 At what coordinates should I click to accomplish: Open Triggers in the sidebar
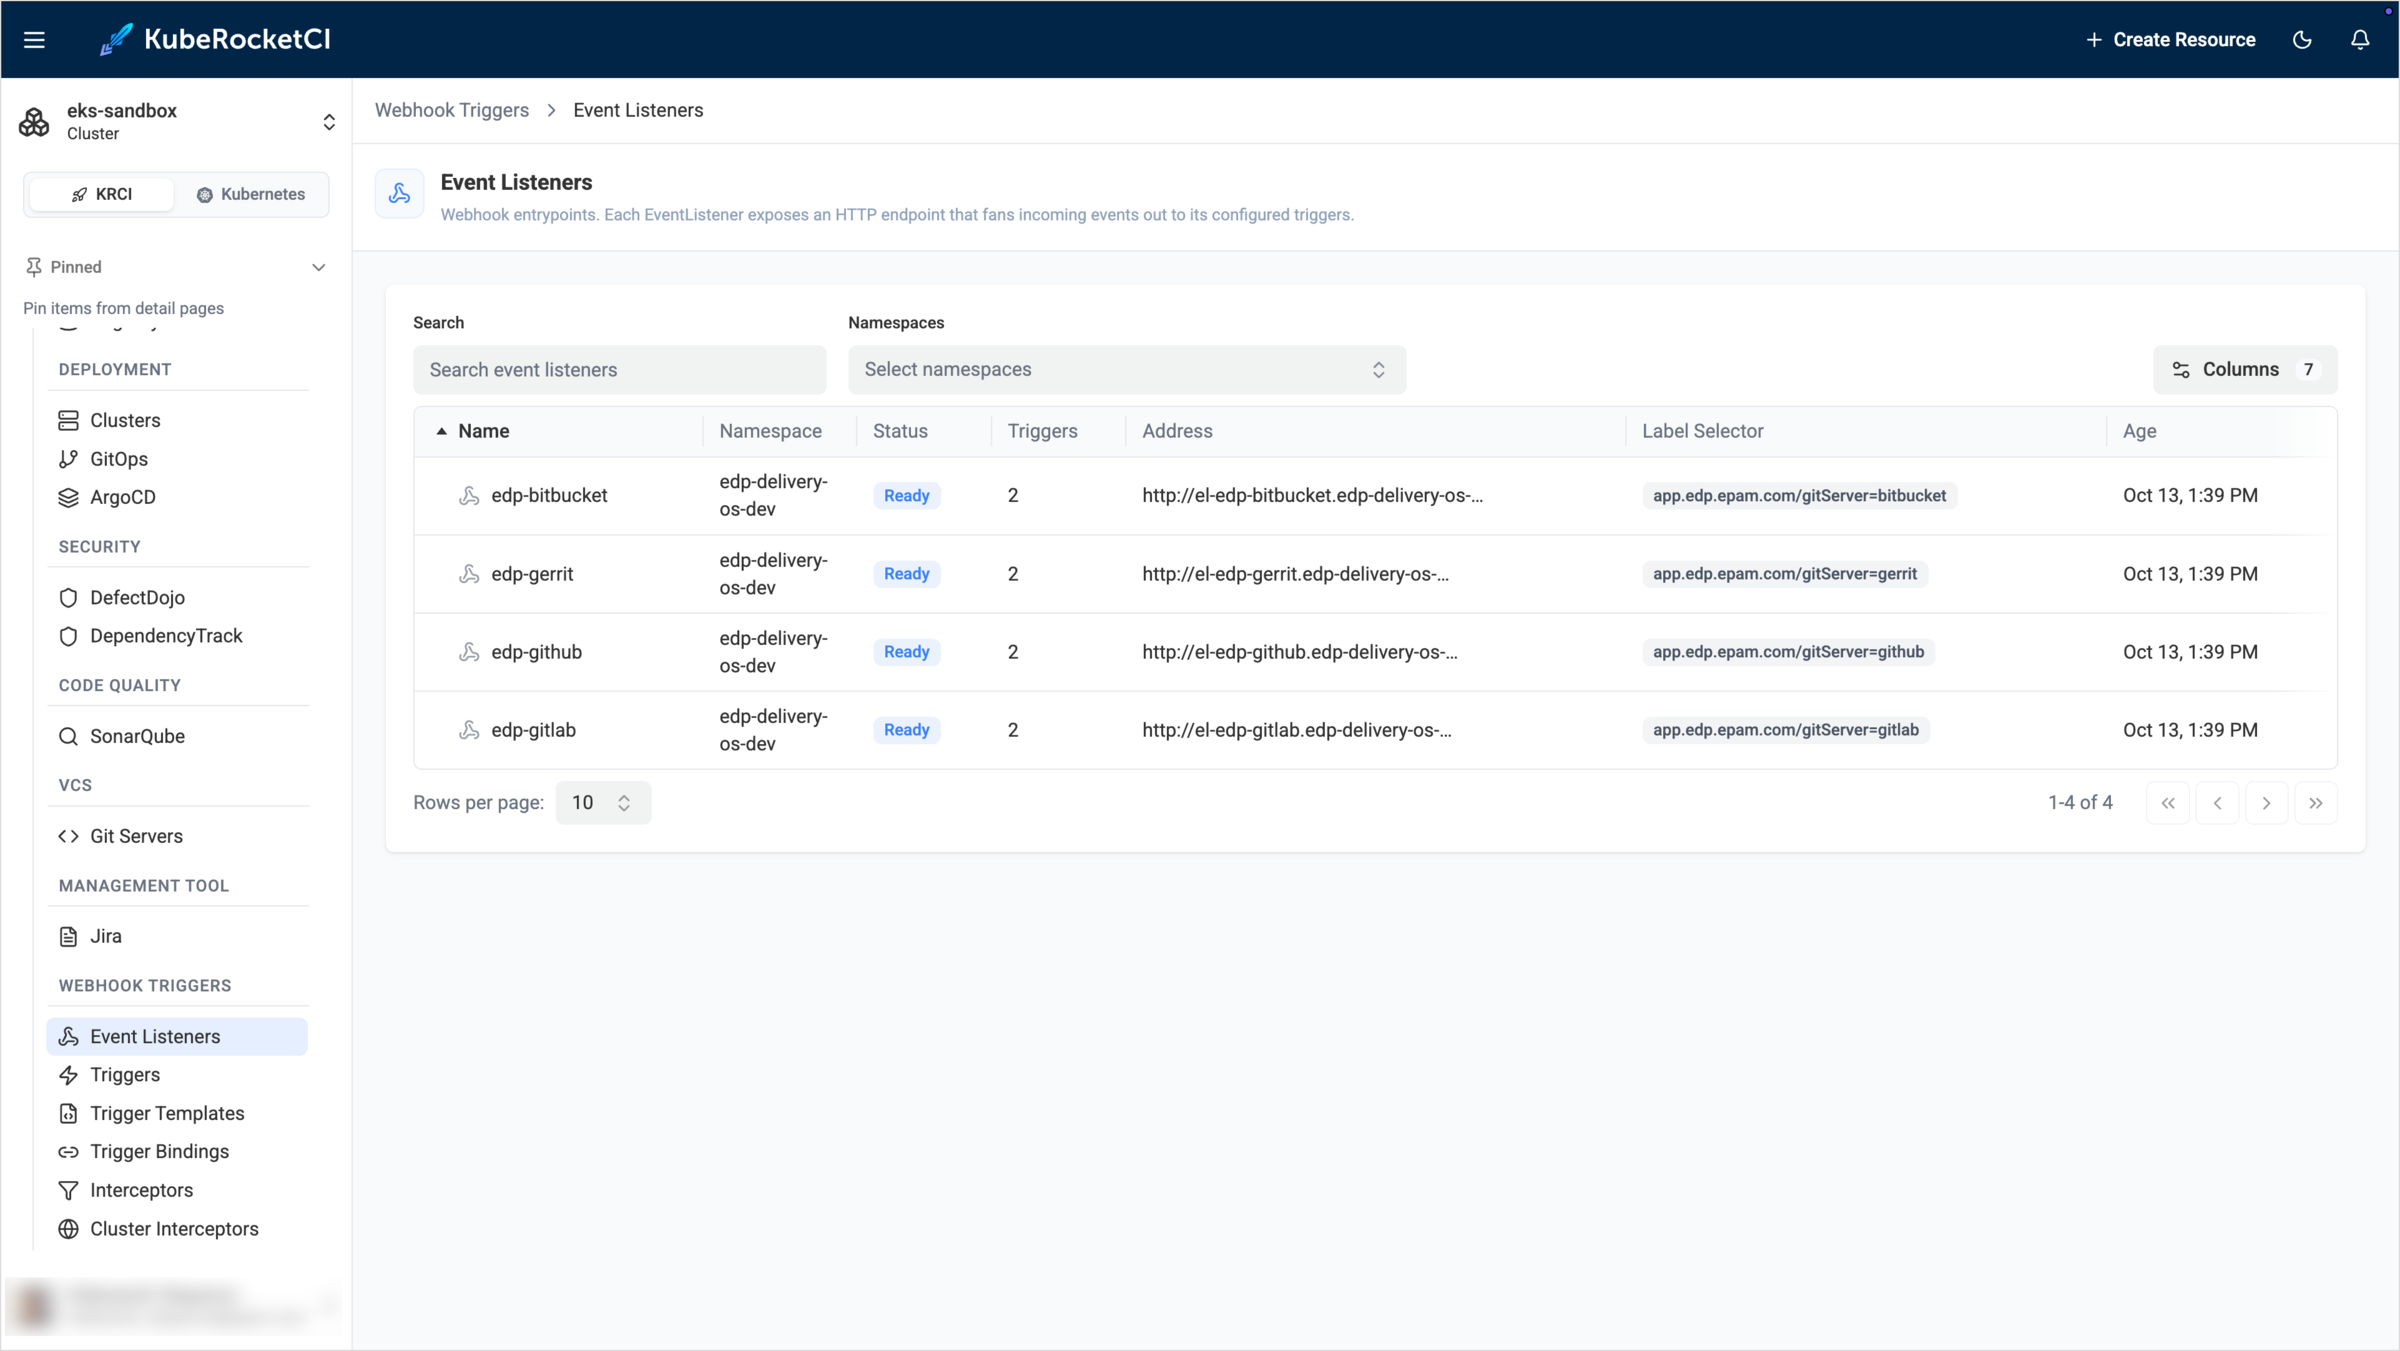tap(176, 1075)
